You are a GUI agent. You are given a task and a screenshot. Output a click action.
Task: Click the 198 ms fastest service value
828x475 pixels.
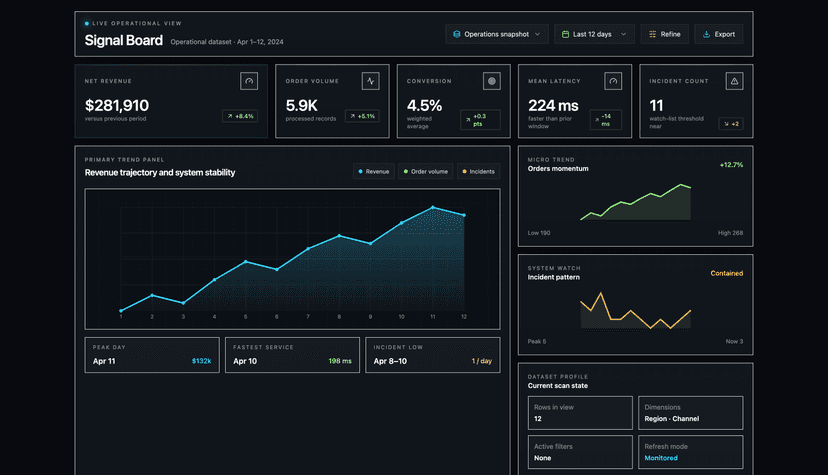340,361
